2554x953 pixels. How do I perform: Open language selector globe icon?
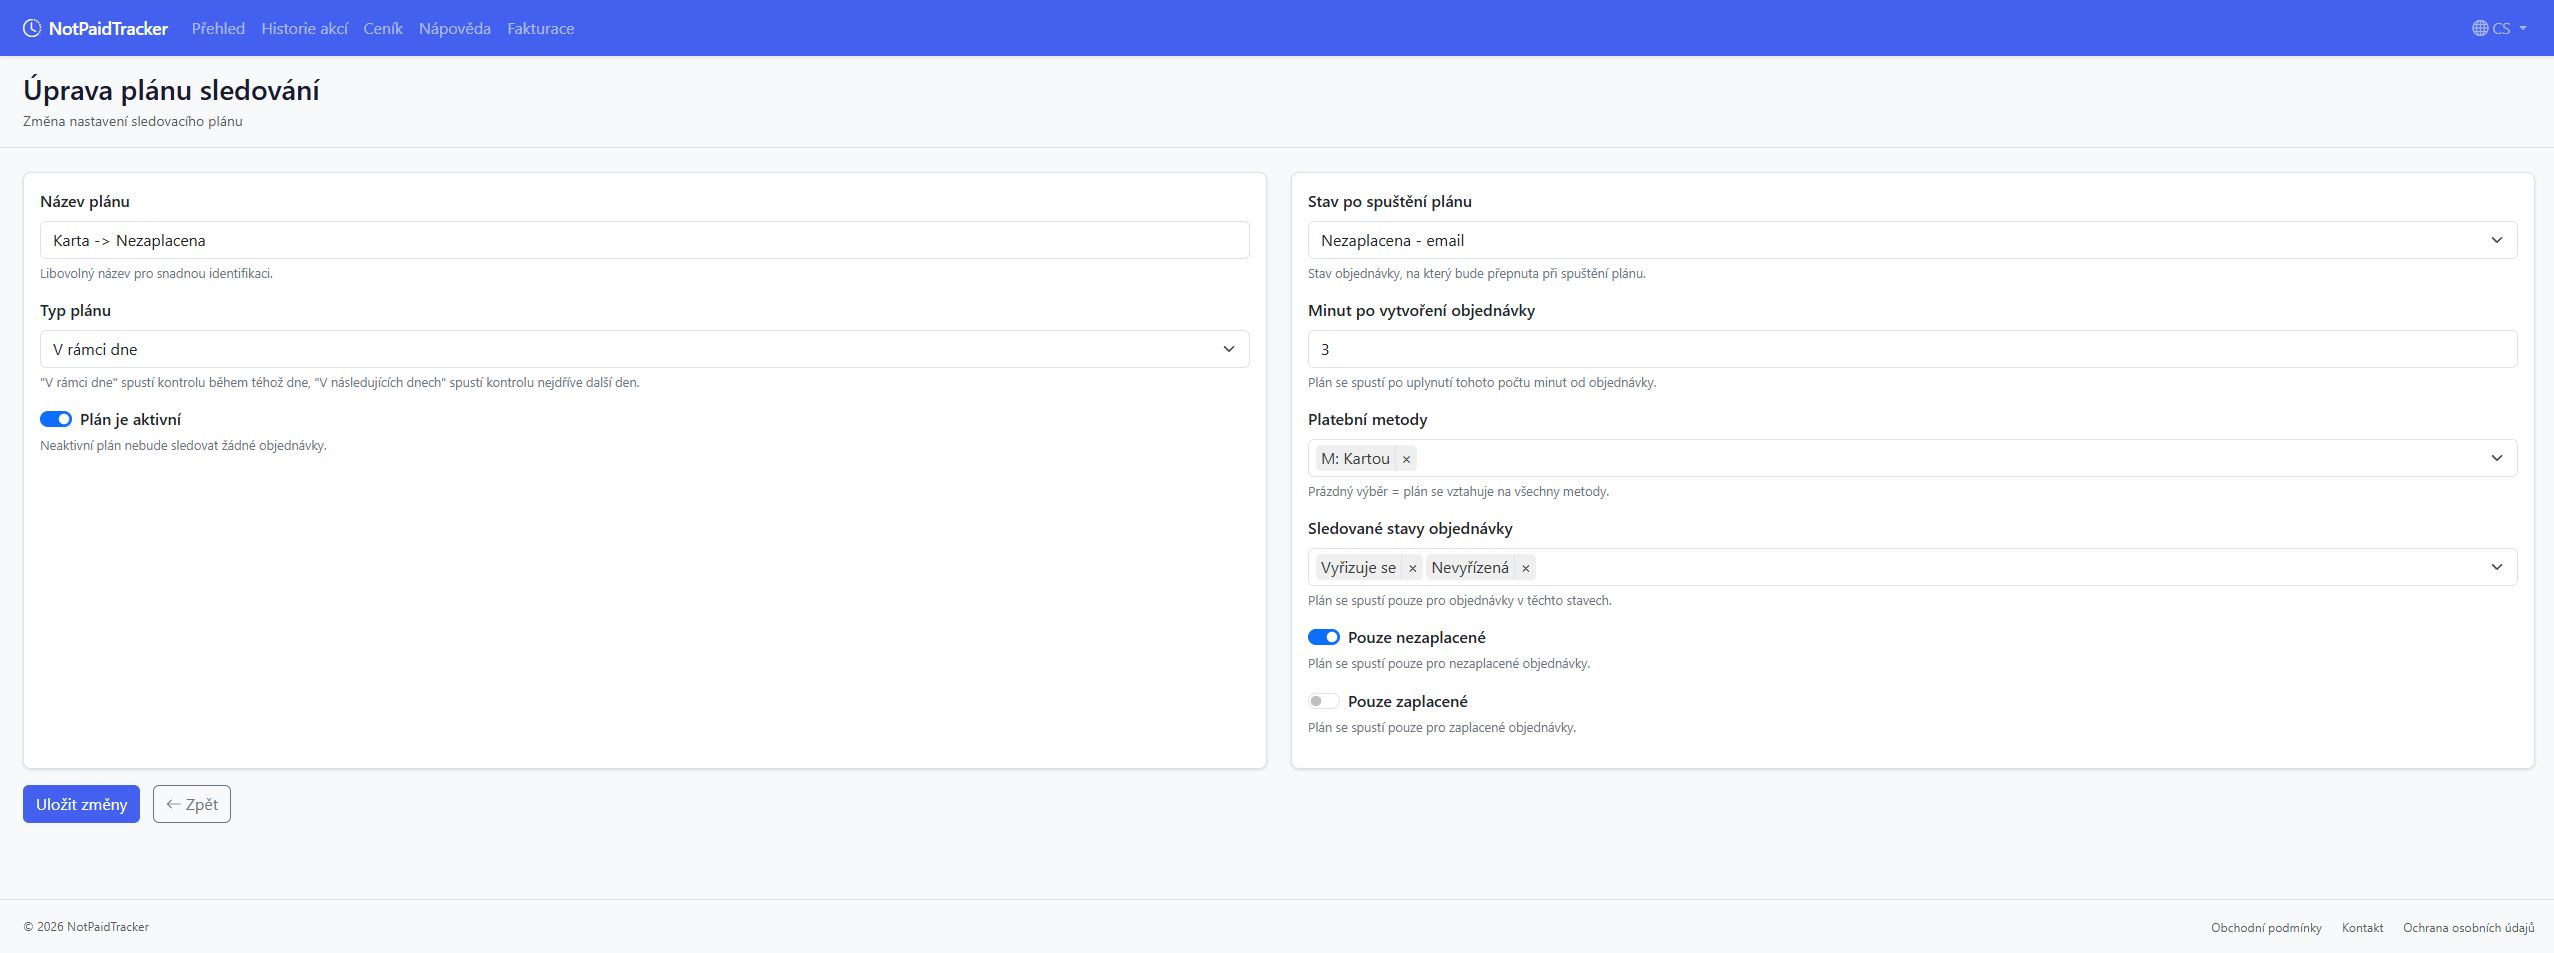pyautogui.click(x=2480, y=28)
